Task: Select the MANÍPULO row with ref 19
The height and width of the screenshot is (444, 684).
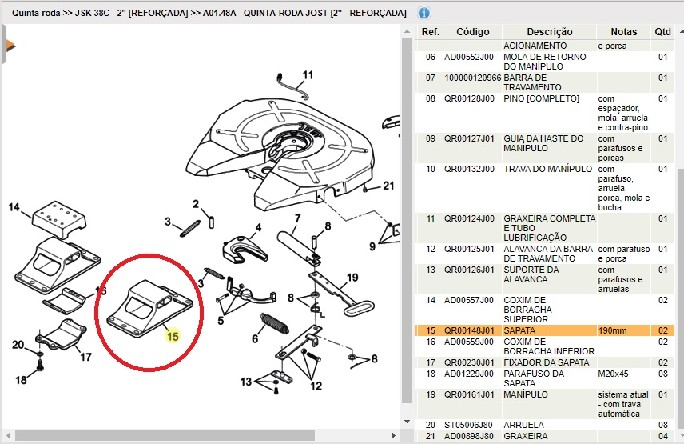Action: pos(545,399)
